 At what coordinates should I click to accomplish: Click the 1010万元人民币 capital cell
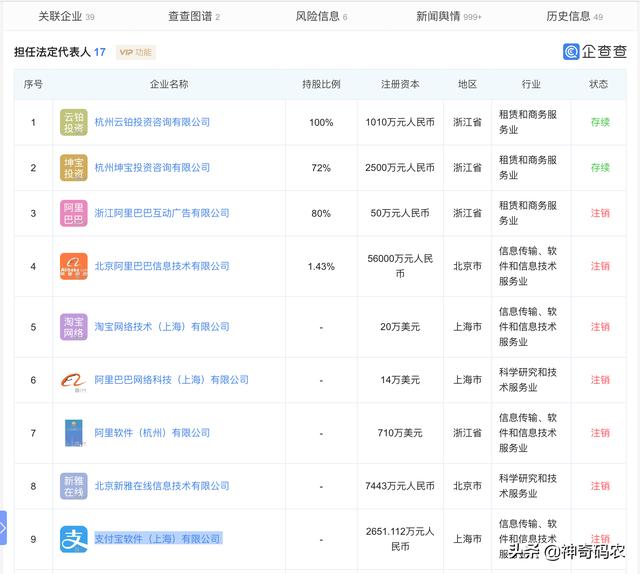[400, 122]
